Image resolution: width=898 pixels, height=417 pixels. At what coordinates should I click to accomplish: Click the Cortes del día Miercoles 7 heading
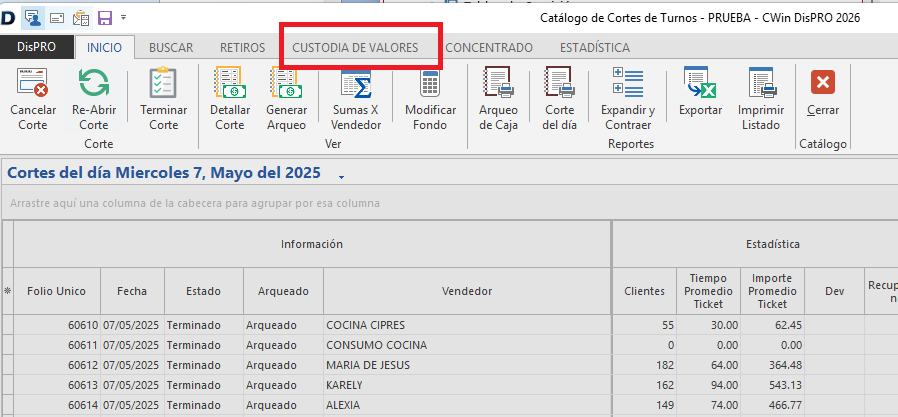click(x=164, y=173)
